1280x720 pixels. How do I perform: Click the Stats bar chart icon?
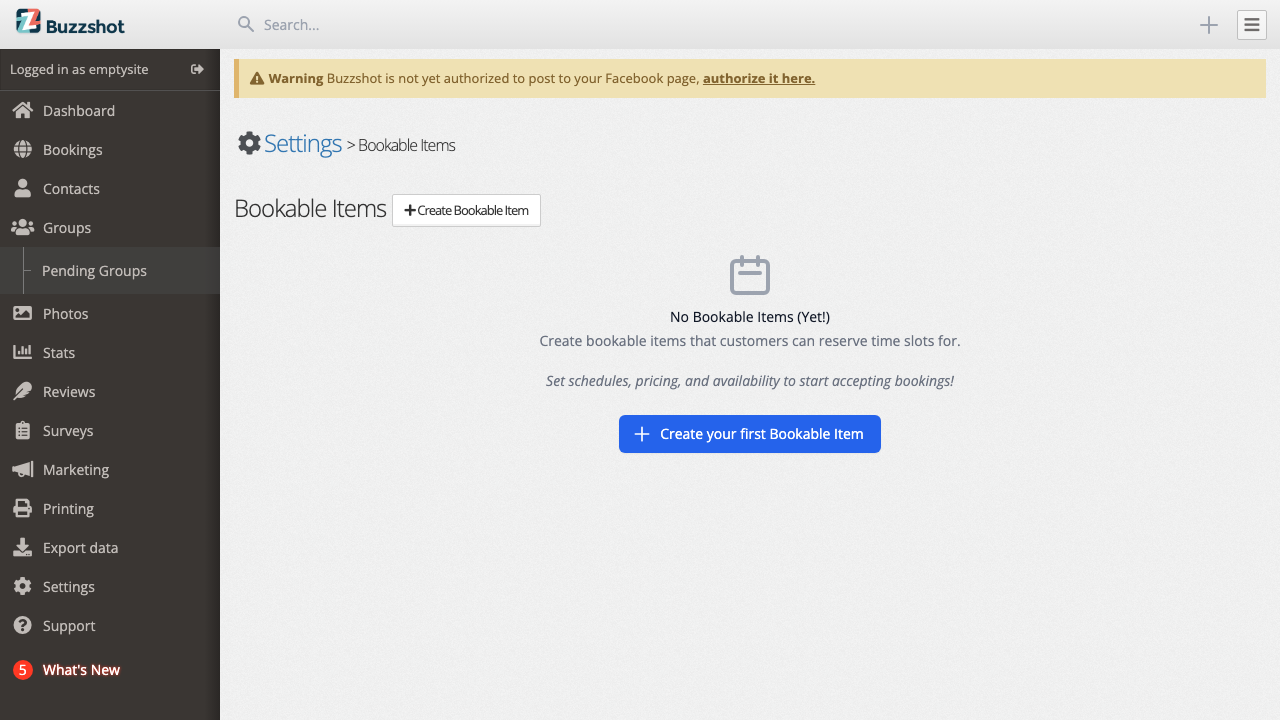click(x=22, y=352)
